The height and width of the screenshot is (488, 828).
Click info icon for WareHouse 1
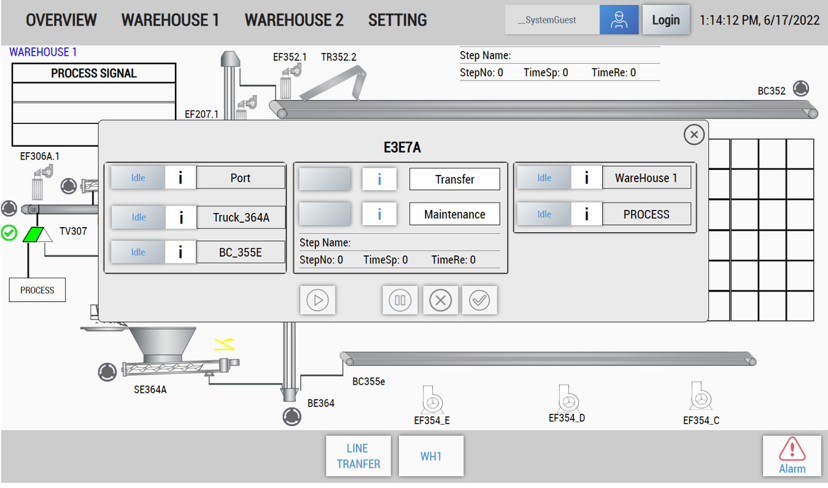pyautogui.click(x=586, y=178)
